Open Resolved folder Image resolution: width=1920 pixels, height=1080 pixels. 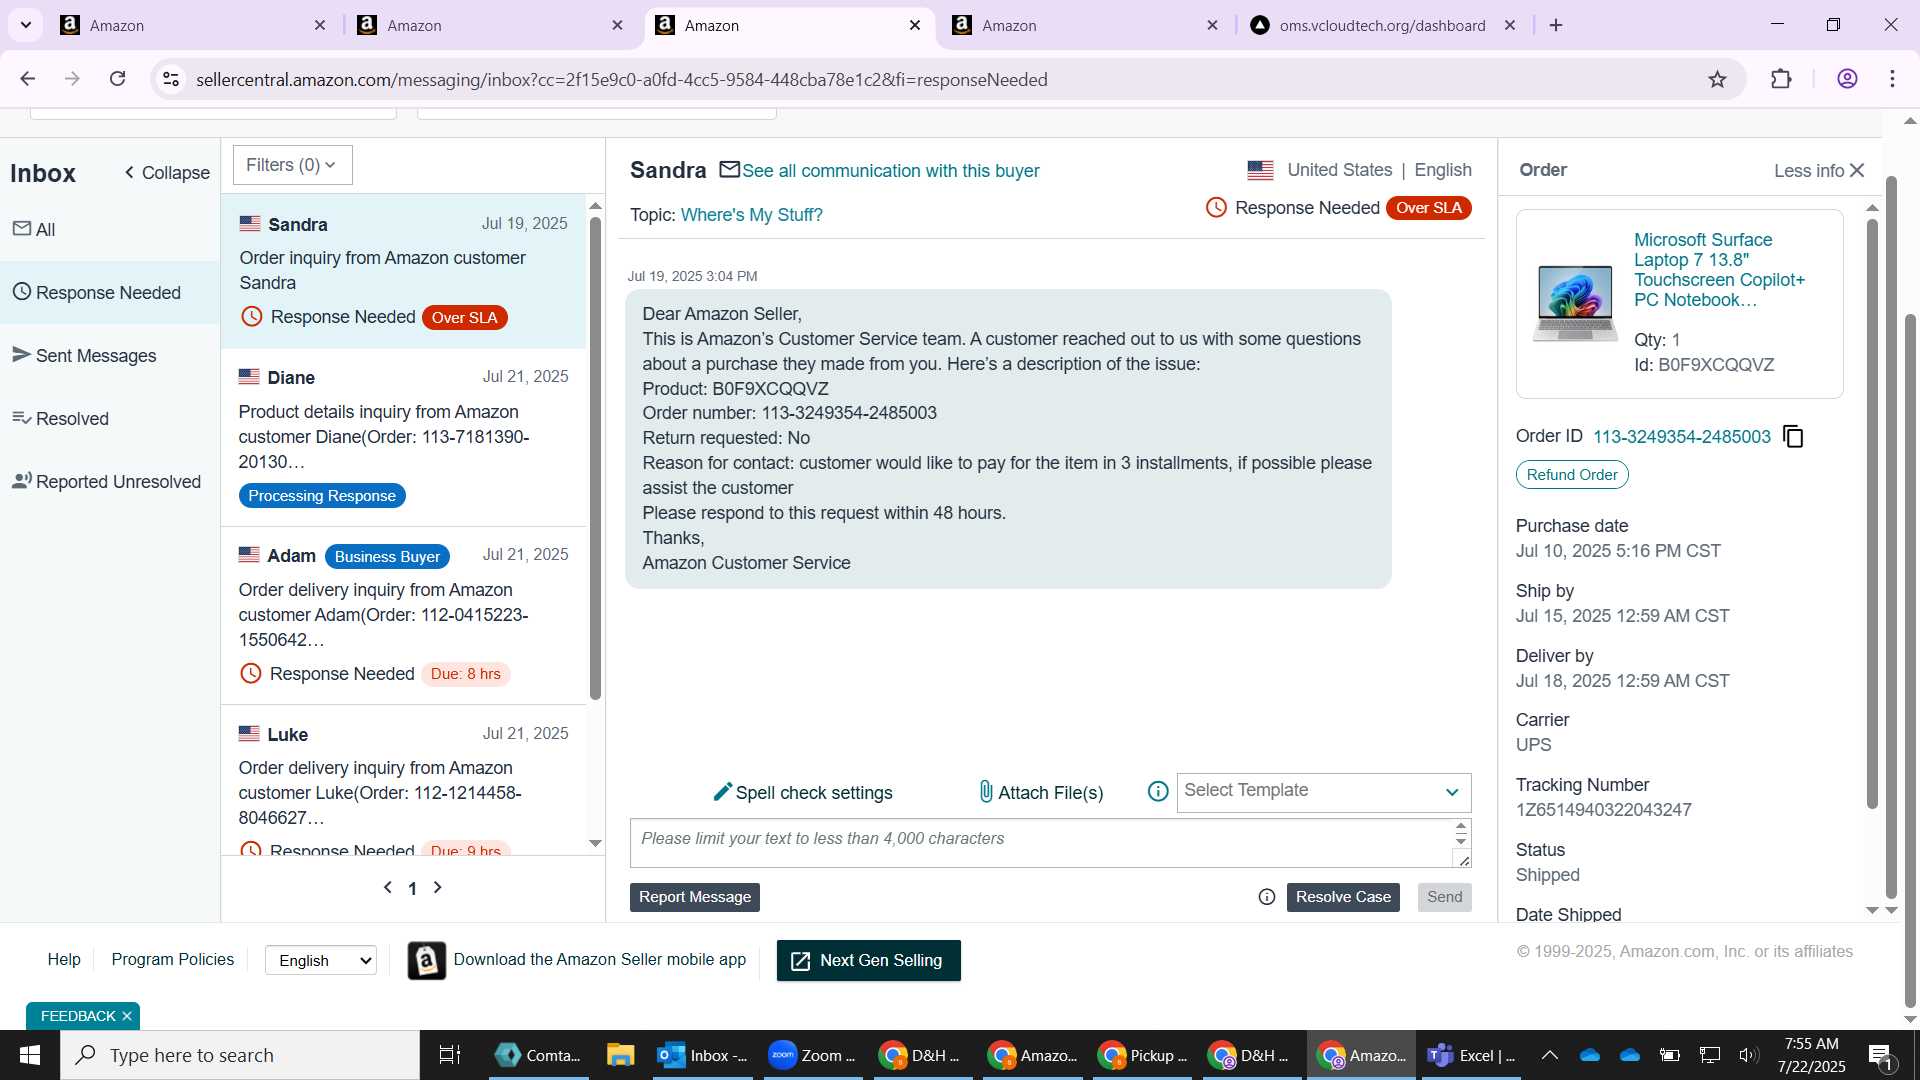[x=110, y=419]
